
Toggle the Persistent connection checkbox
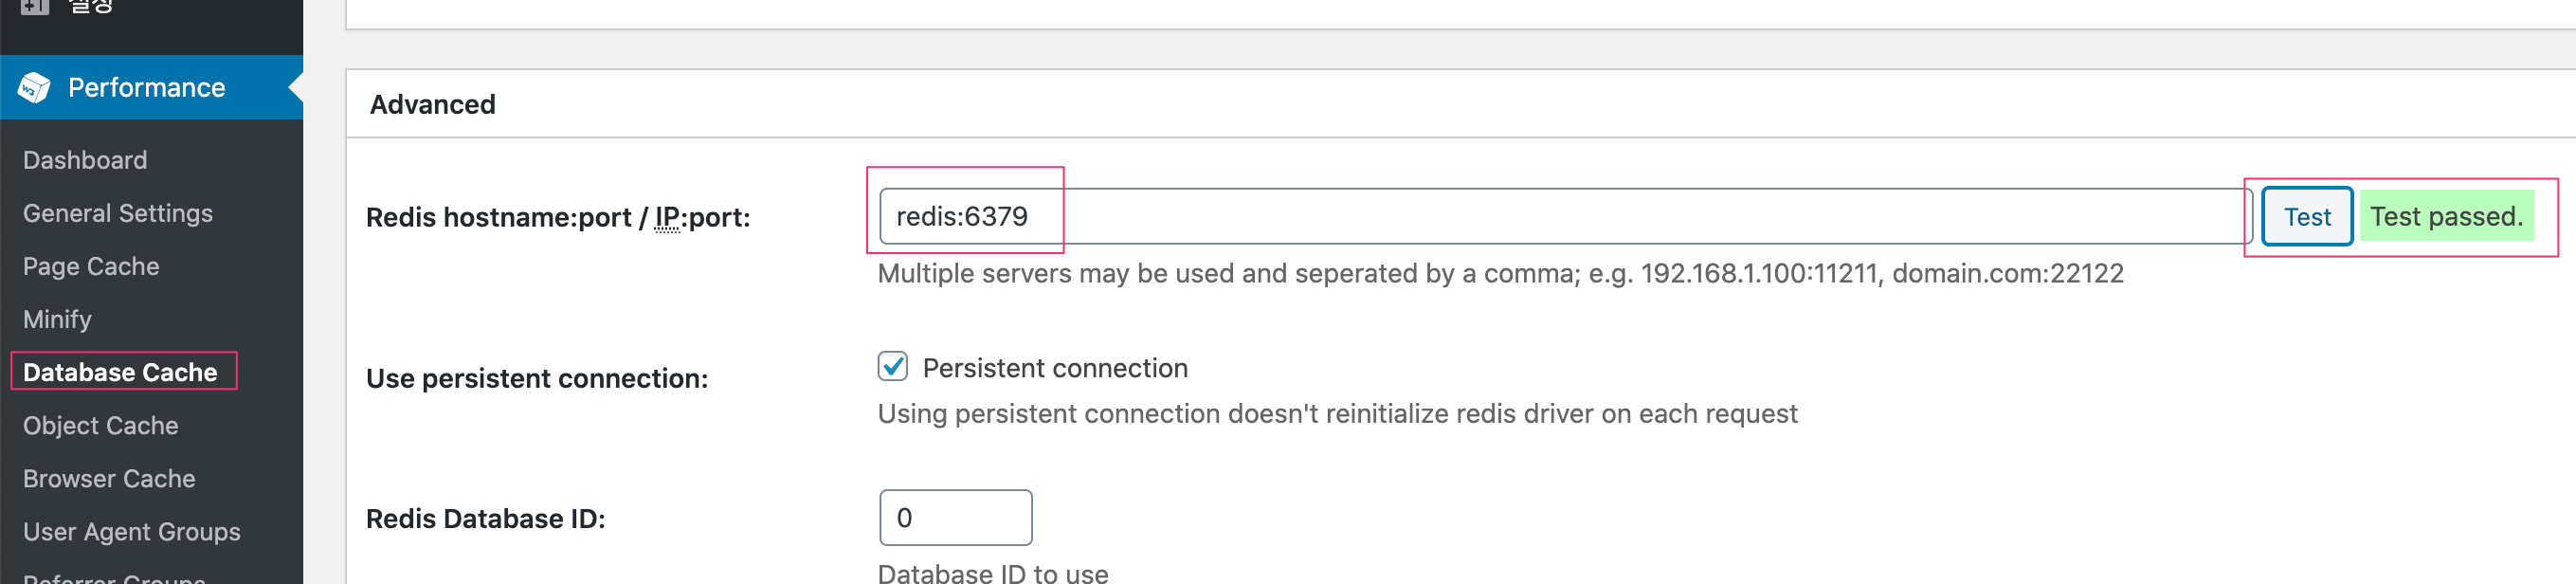pos(893,367)
